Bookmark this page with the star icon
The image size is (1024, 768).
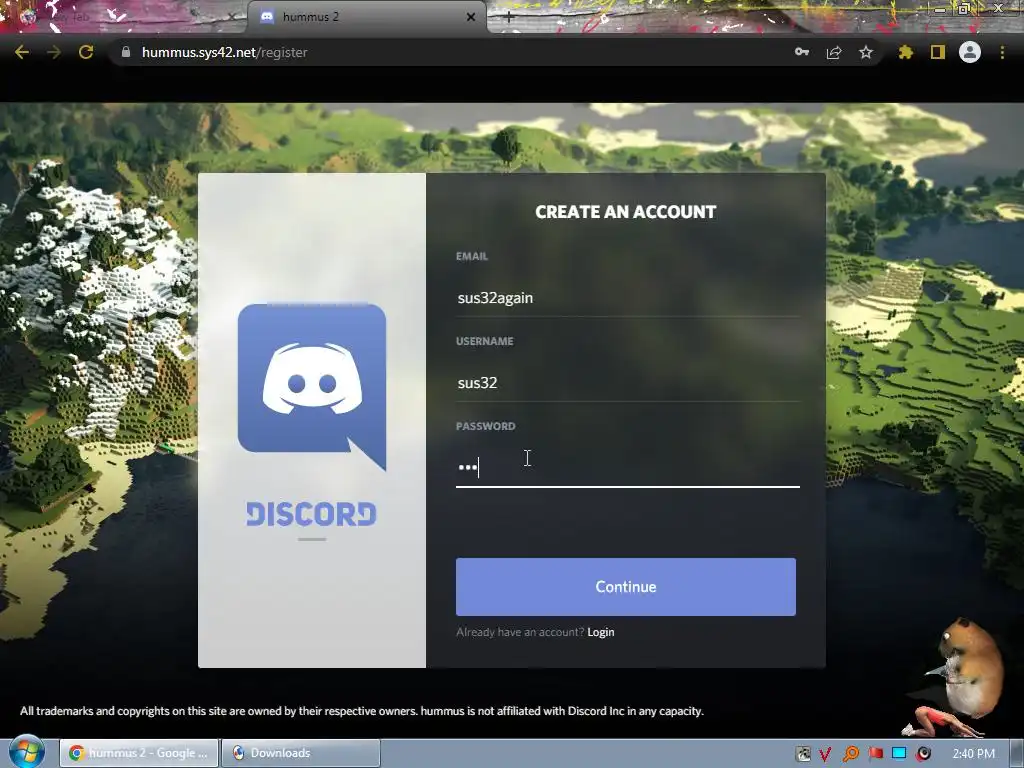click(866, 52)
